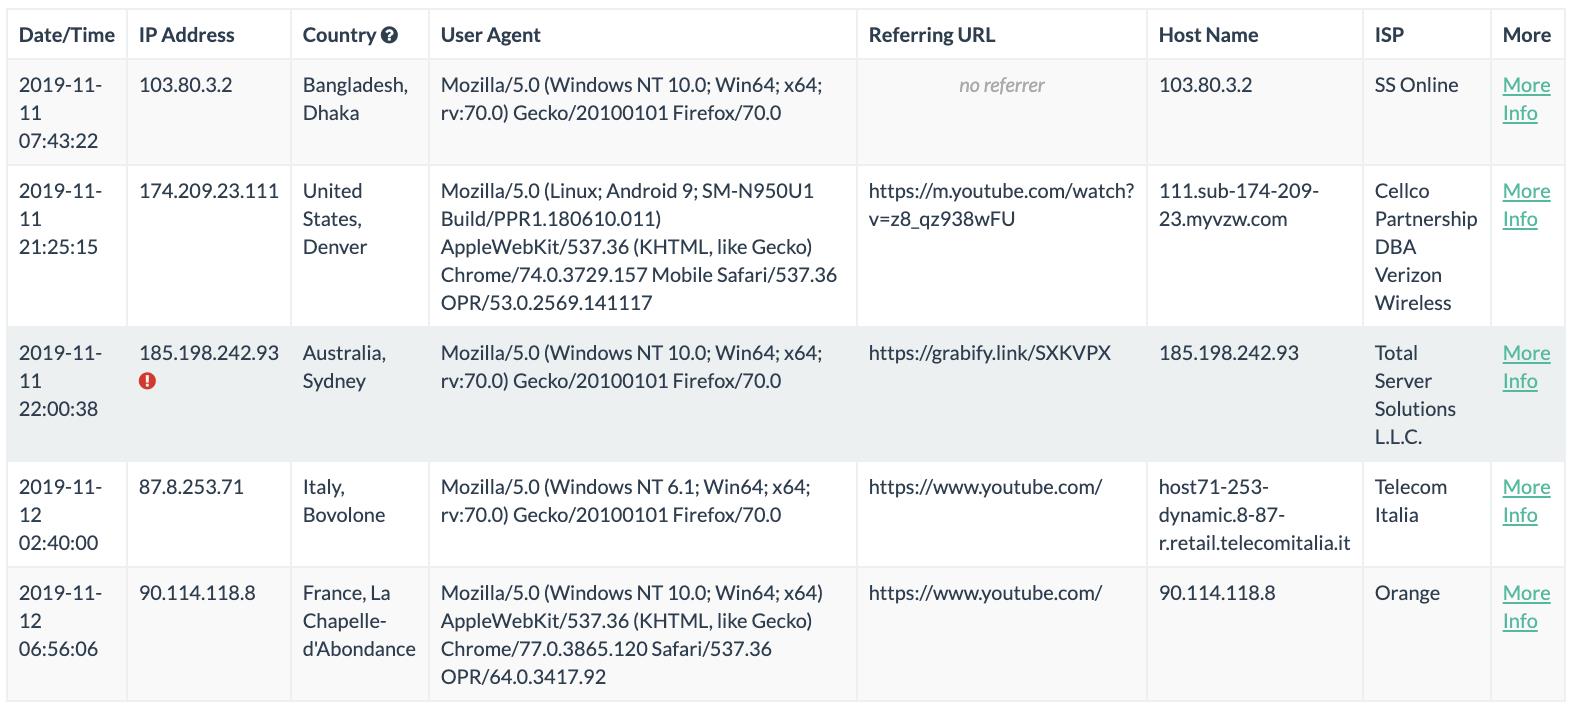
Task: Open More Info for the Italy, Bovolone entry
Action: (x=1526, y=501)
